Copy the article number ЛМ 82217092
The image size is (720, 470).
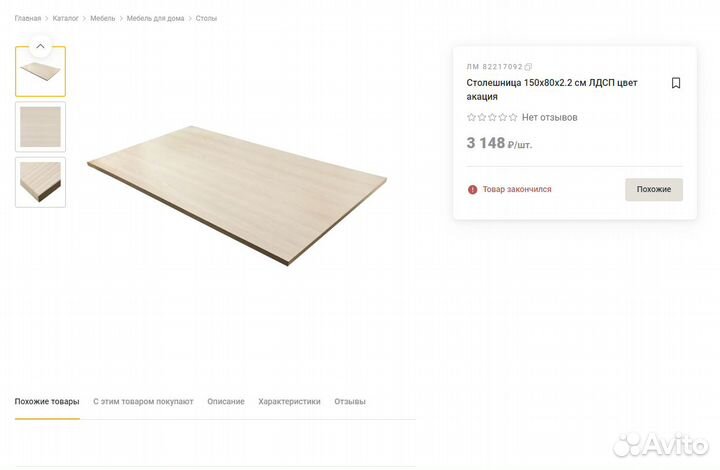[x=528, y=67]
